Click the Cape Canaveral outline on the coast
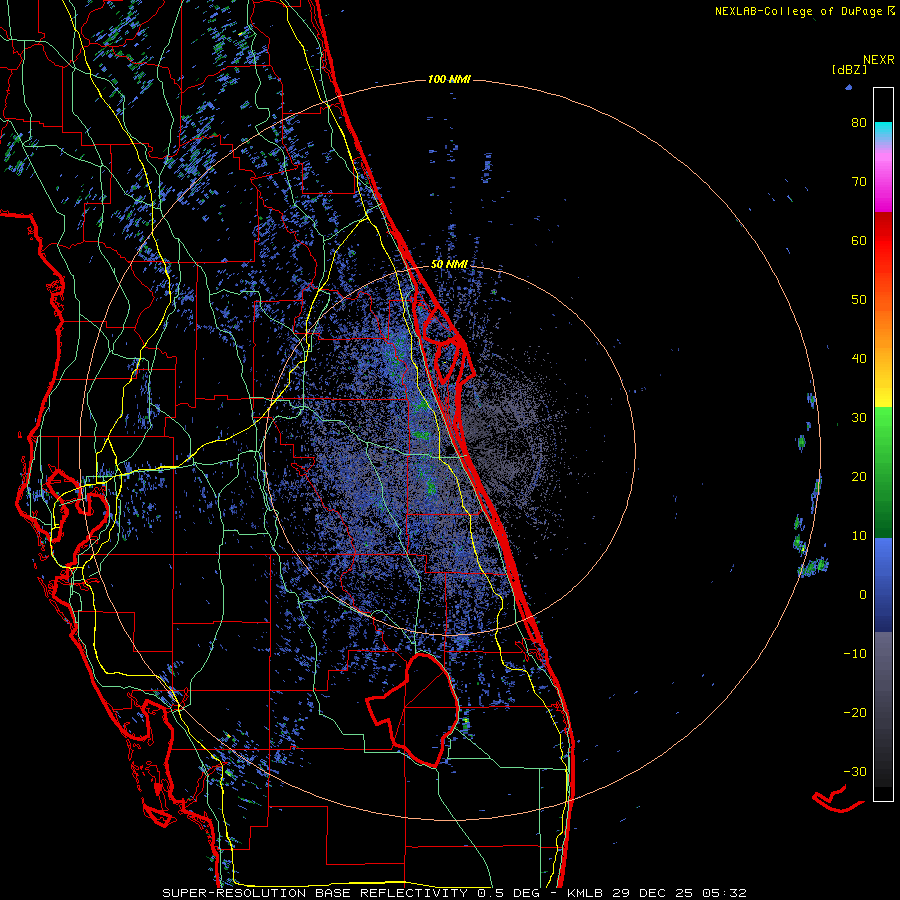The image size is (900, 900). [x=447, y=344]
